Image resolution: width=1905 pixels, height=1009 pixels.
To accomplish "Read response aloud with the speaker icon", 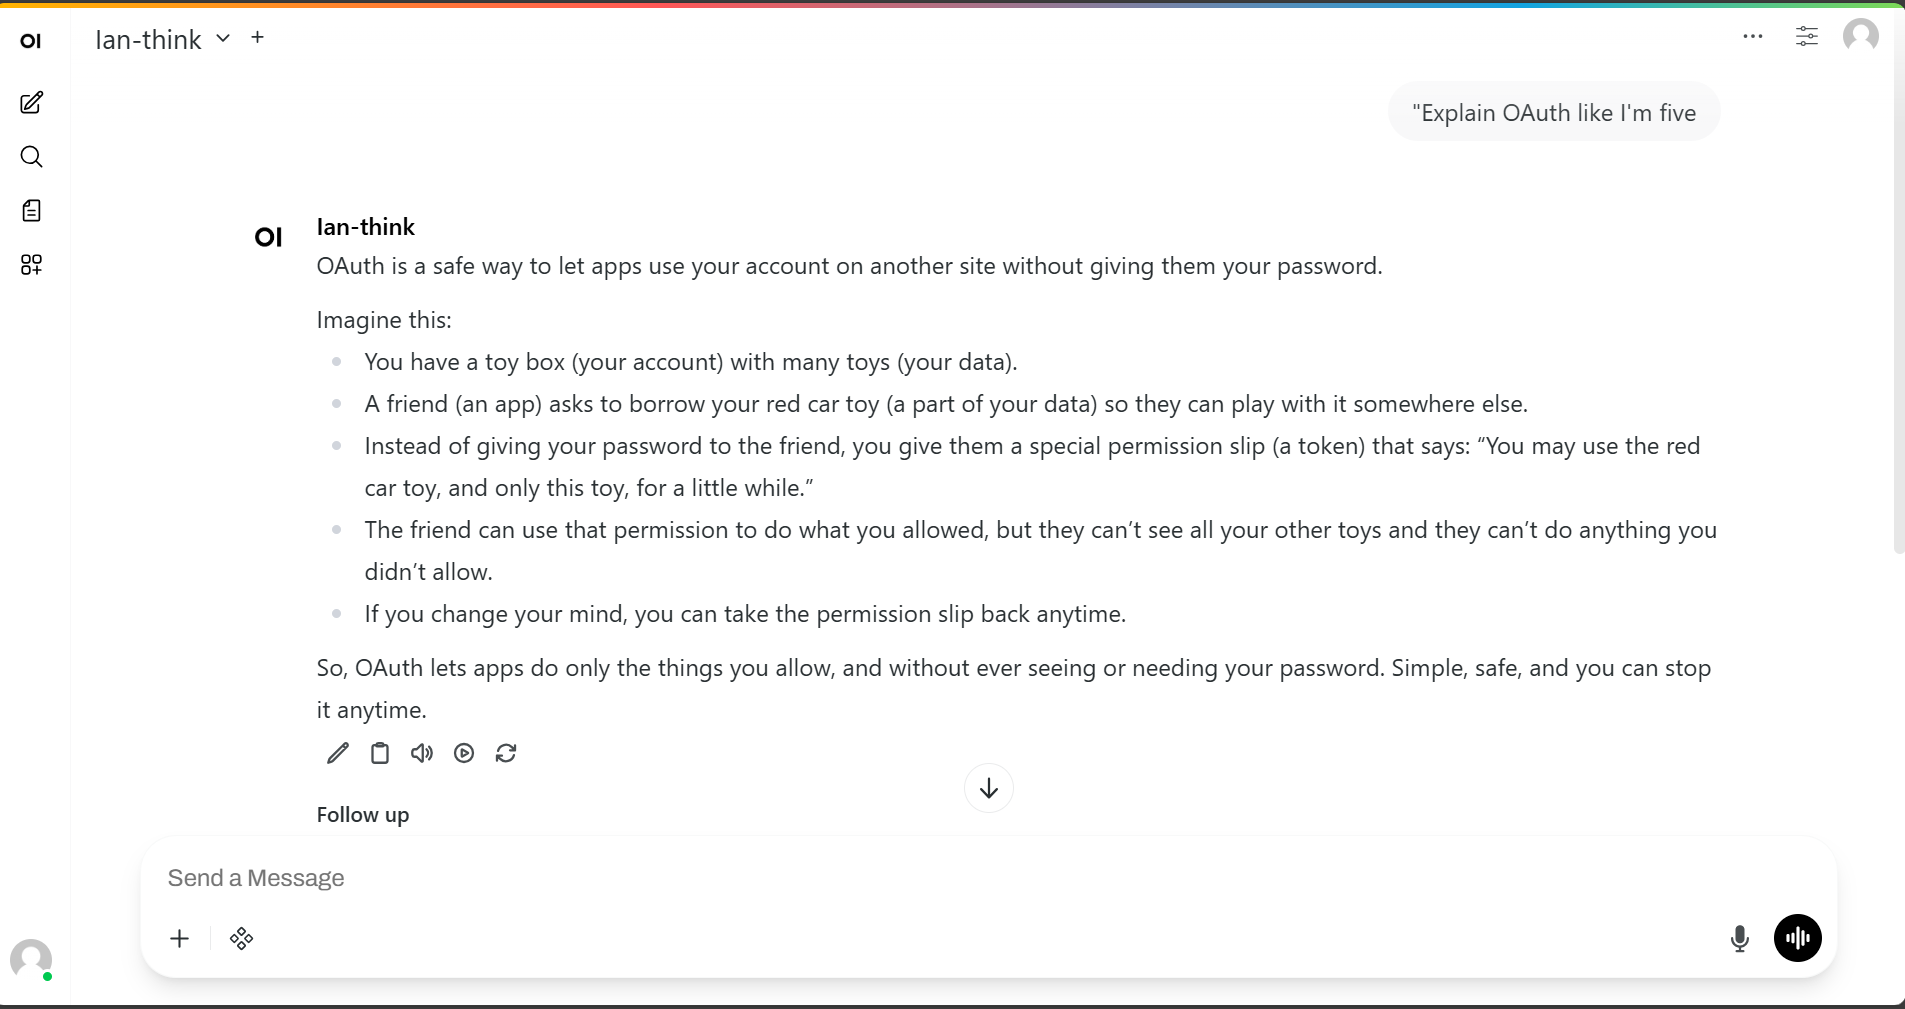I will (422, 753).
